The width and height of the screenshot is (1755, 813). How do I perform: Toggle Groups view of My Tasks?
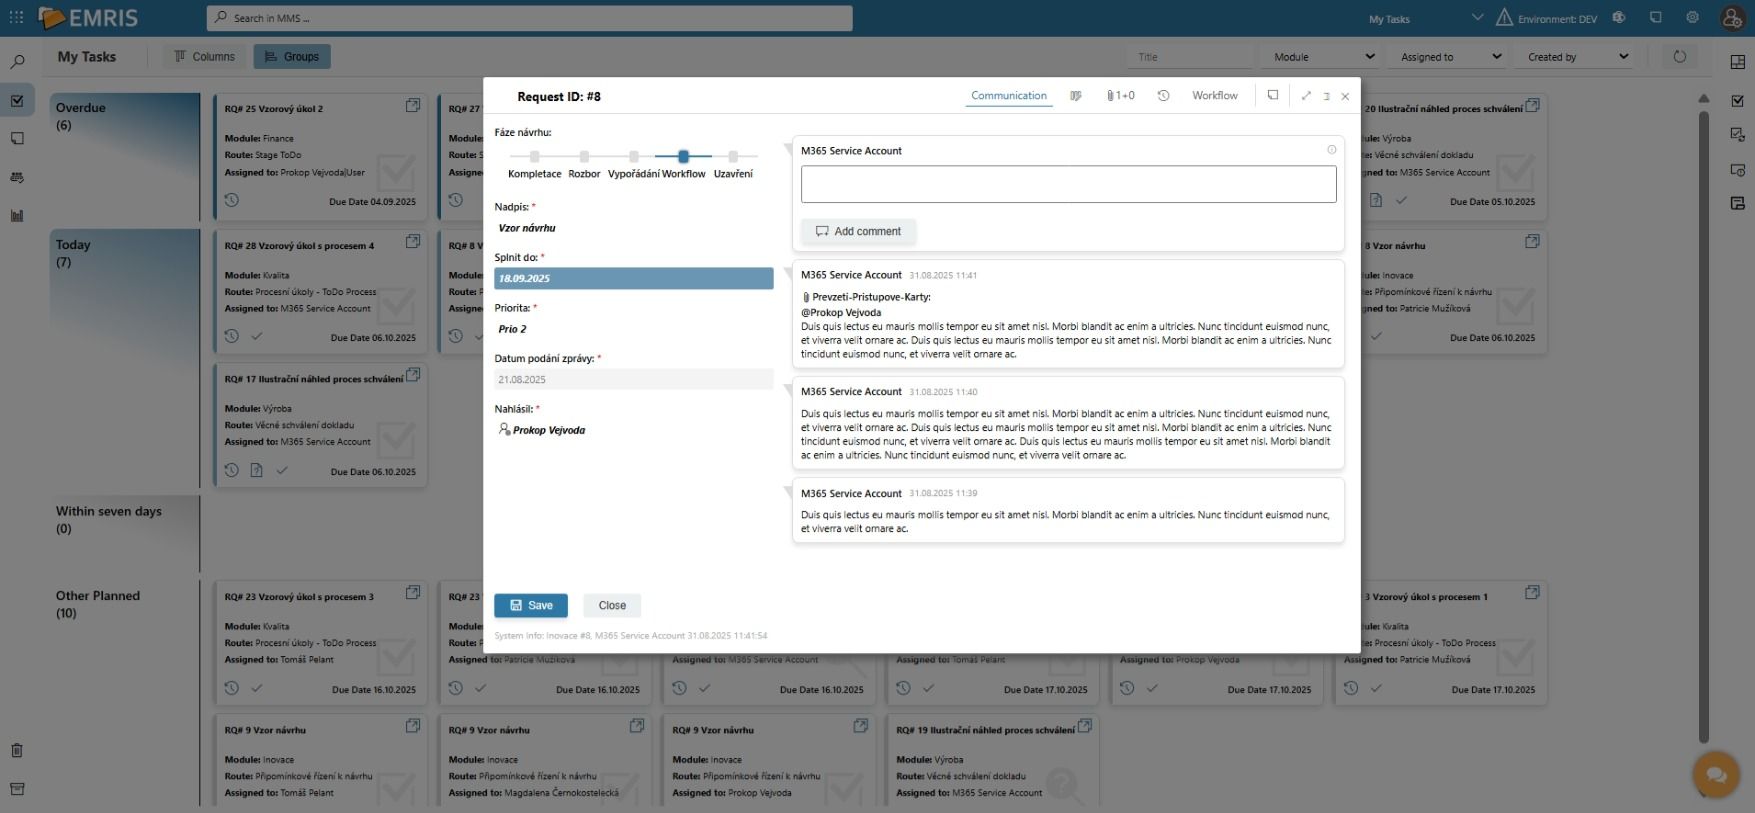292,57
